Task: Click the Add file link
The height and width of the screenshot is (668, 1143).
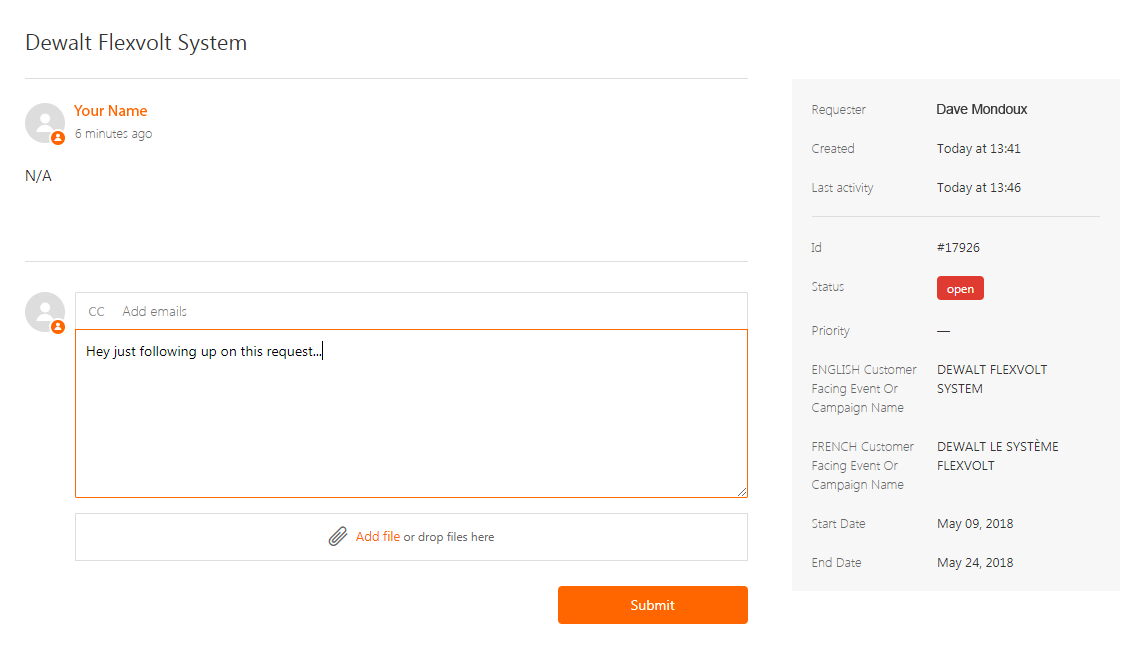Action: click(x=377, y=537)
